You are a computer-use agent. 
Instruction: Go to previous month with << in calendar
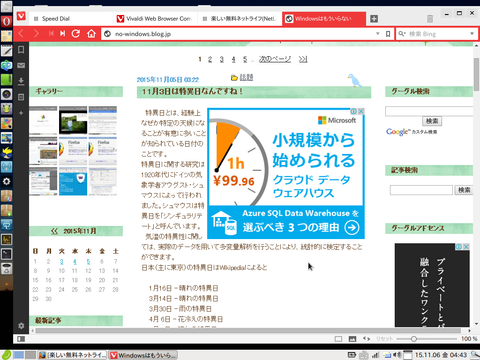pyautogui.click(x=54, y=231)
